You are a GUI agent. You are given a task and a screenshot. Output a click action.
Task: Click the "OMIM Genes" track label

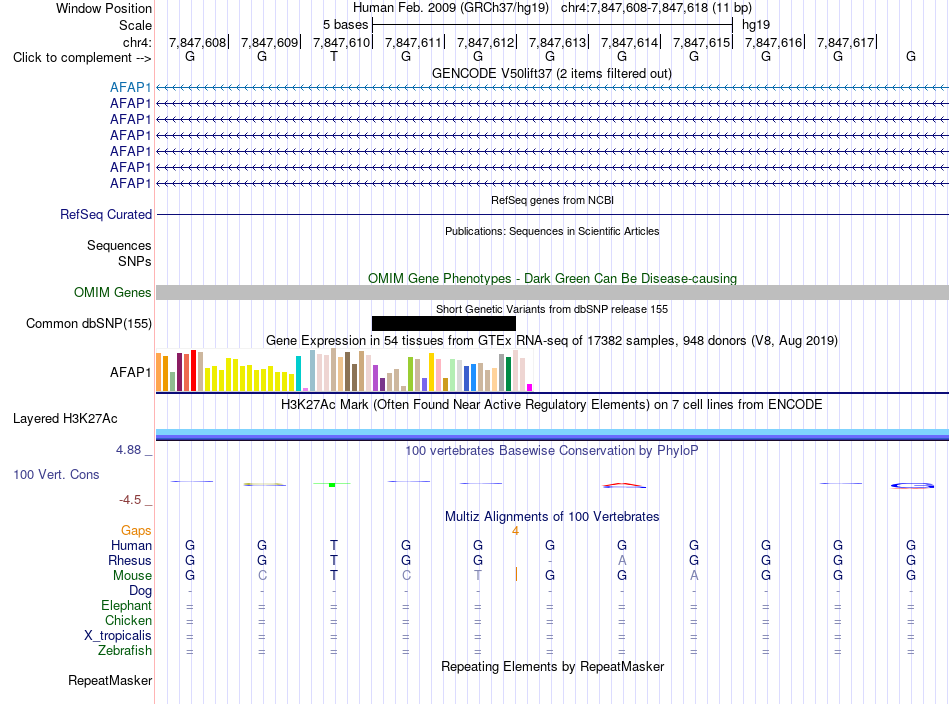pos(113,293)
